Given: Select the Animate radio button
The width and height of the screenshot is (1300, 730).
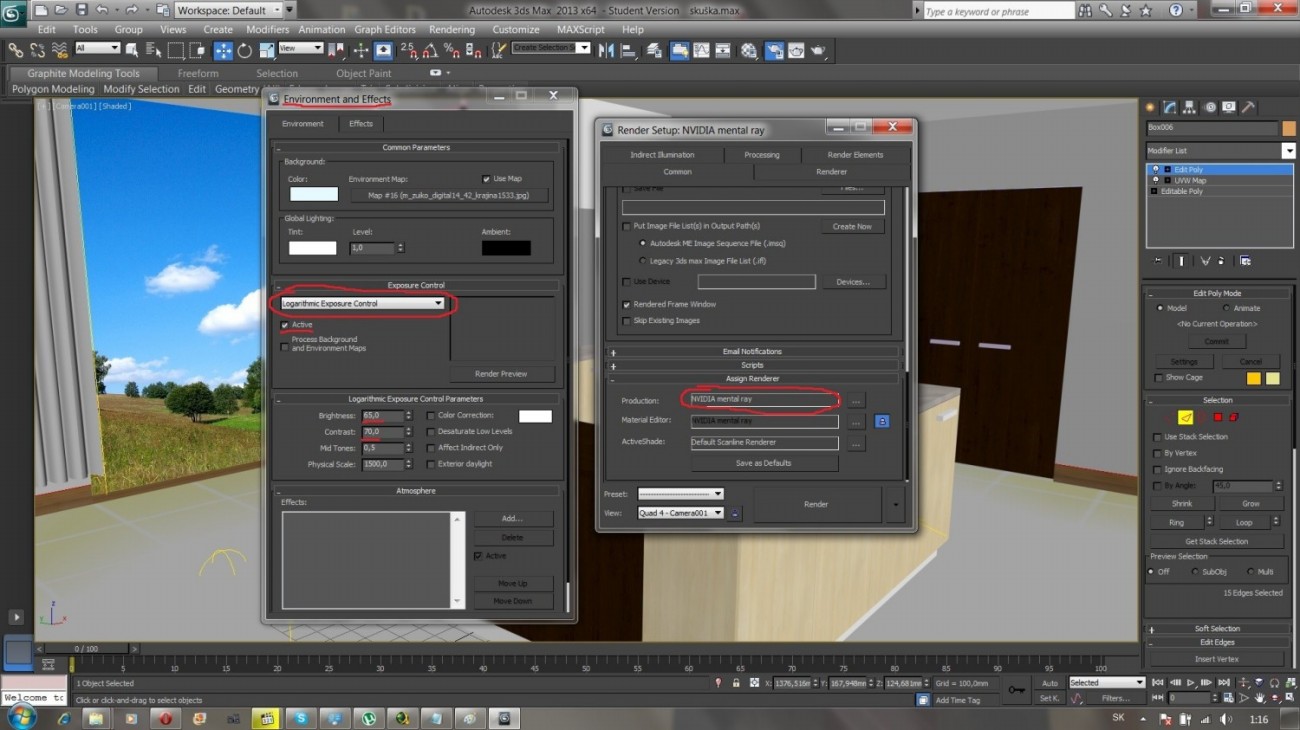Looking at the screenshot, I should tap(1226, 308).
